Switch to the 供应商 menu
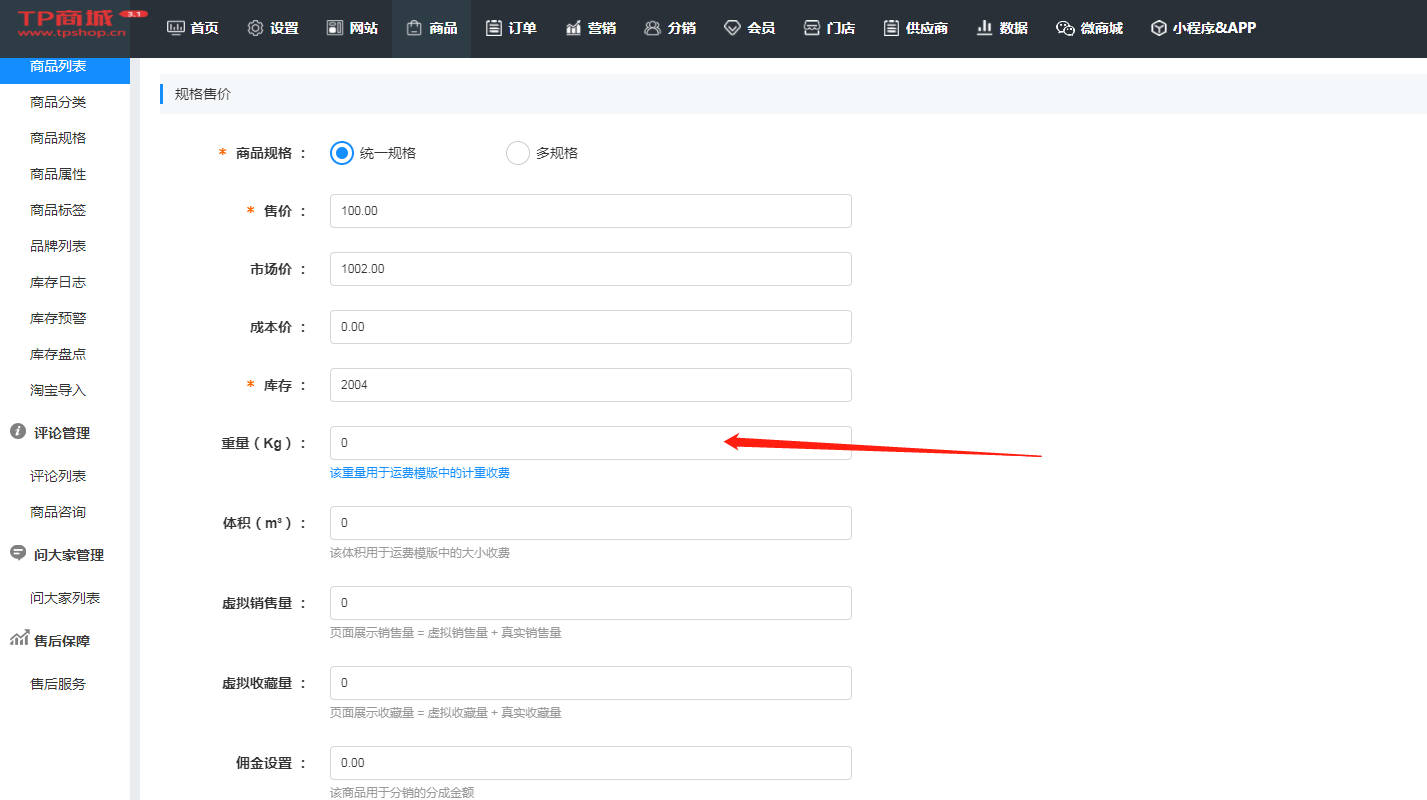The height and width of the screenshot is (800, 1427). [915, 28]
